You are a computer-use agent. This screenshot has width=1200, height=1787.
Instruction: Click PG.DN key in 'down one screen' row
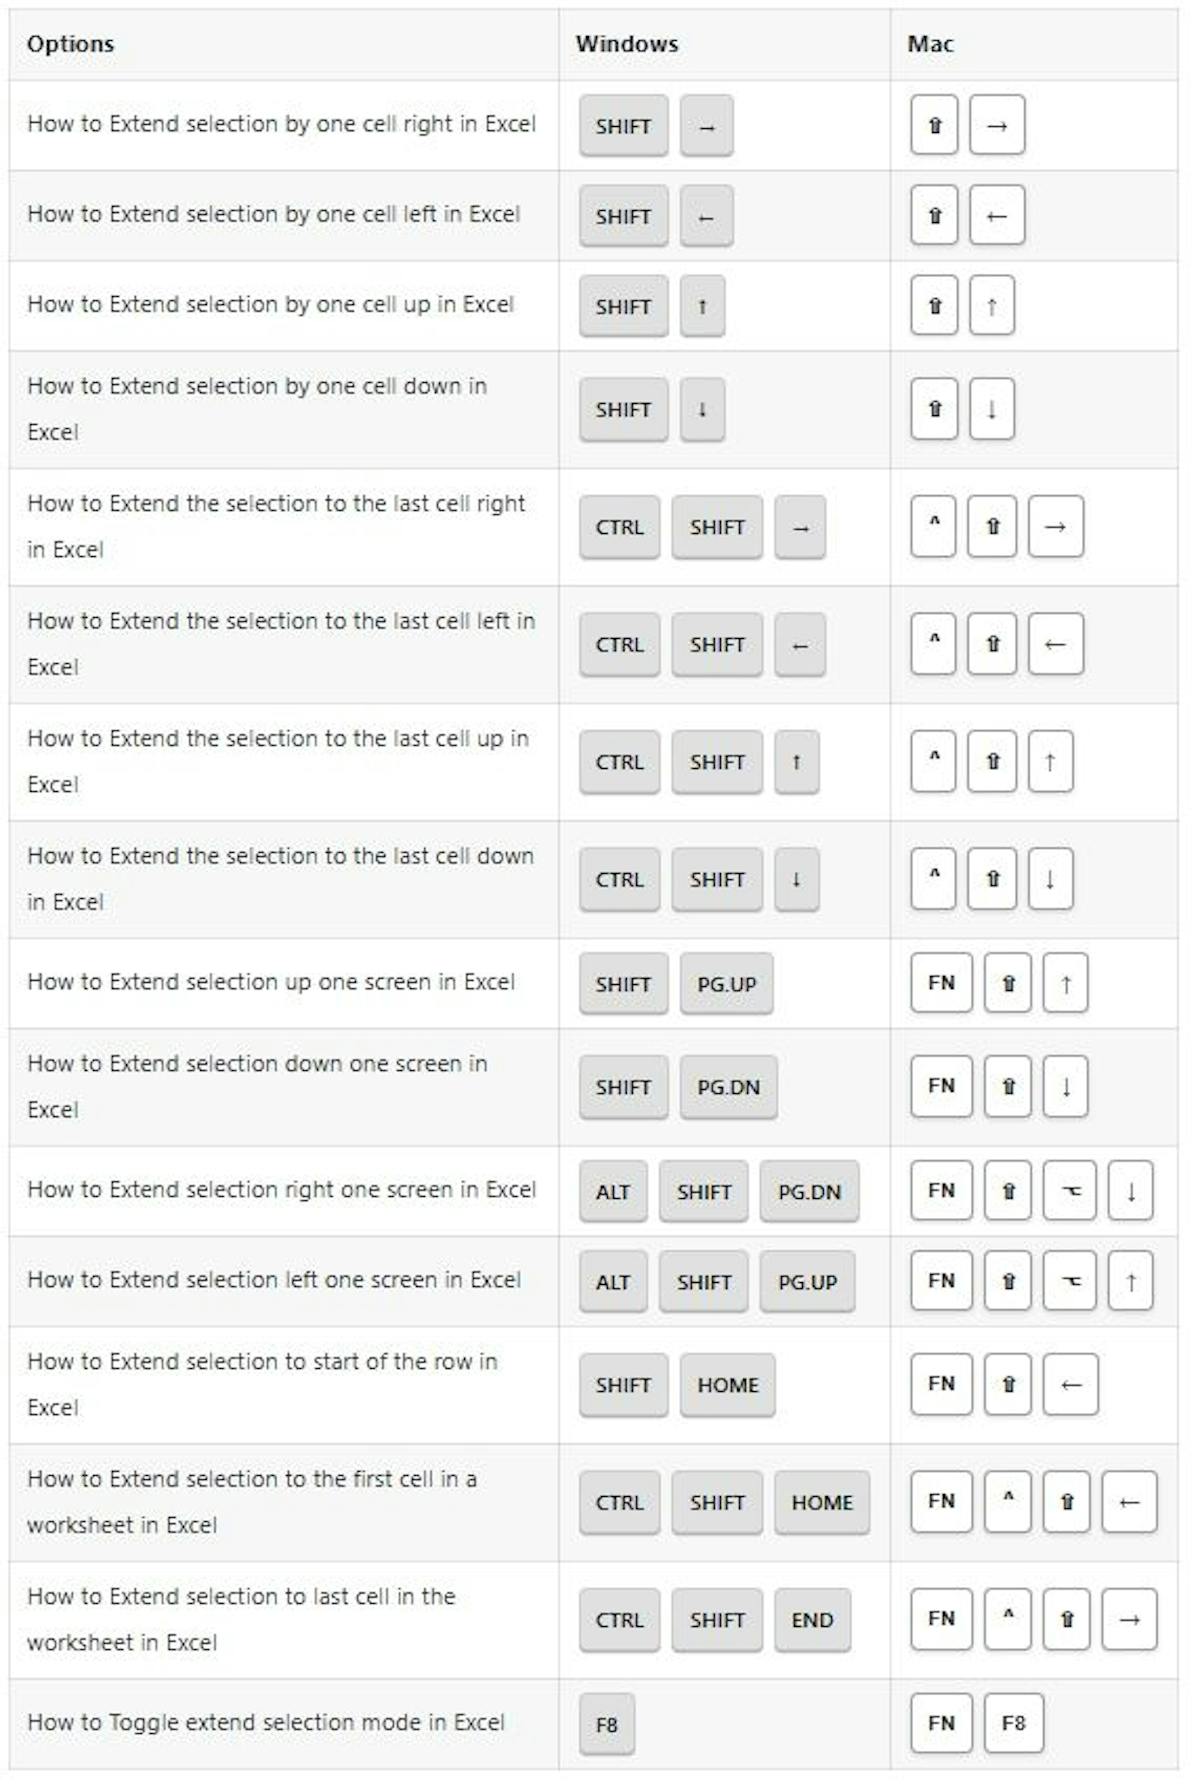(728, 1087)
